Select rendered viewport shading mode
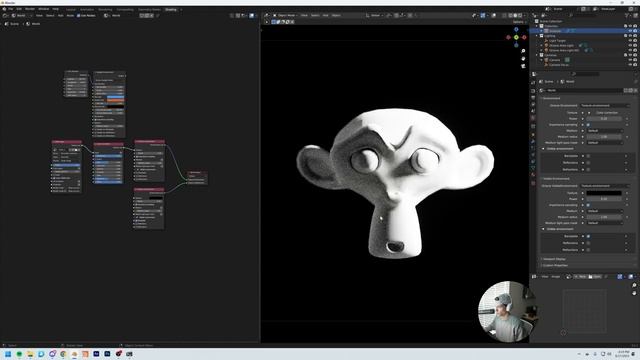Screen dimensions: 640x360 [520, 16]
